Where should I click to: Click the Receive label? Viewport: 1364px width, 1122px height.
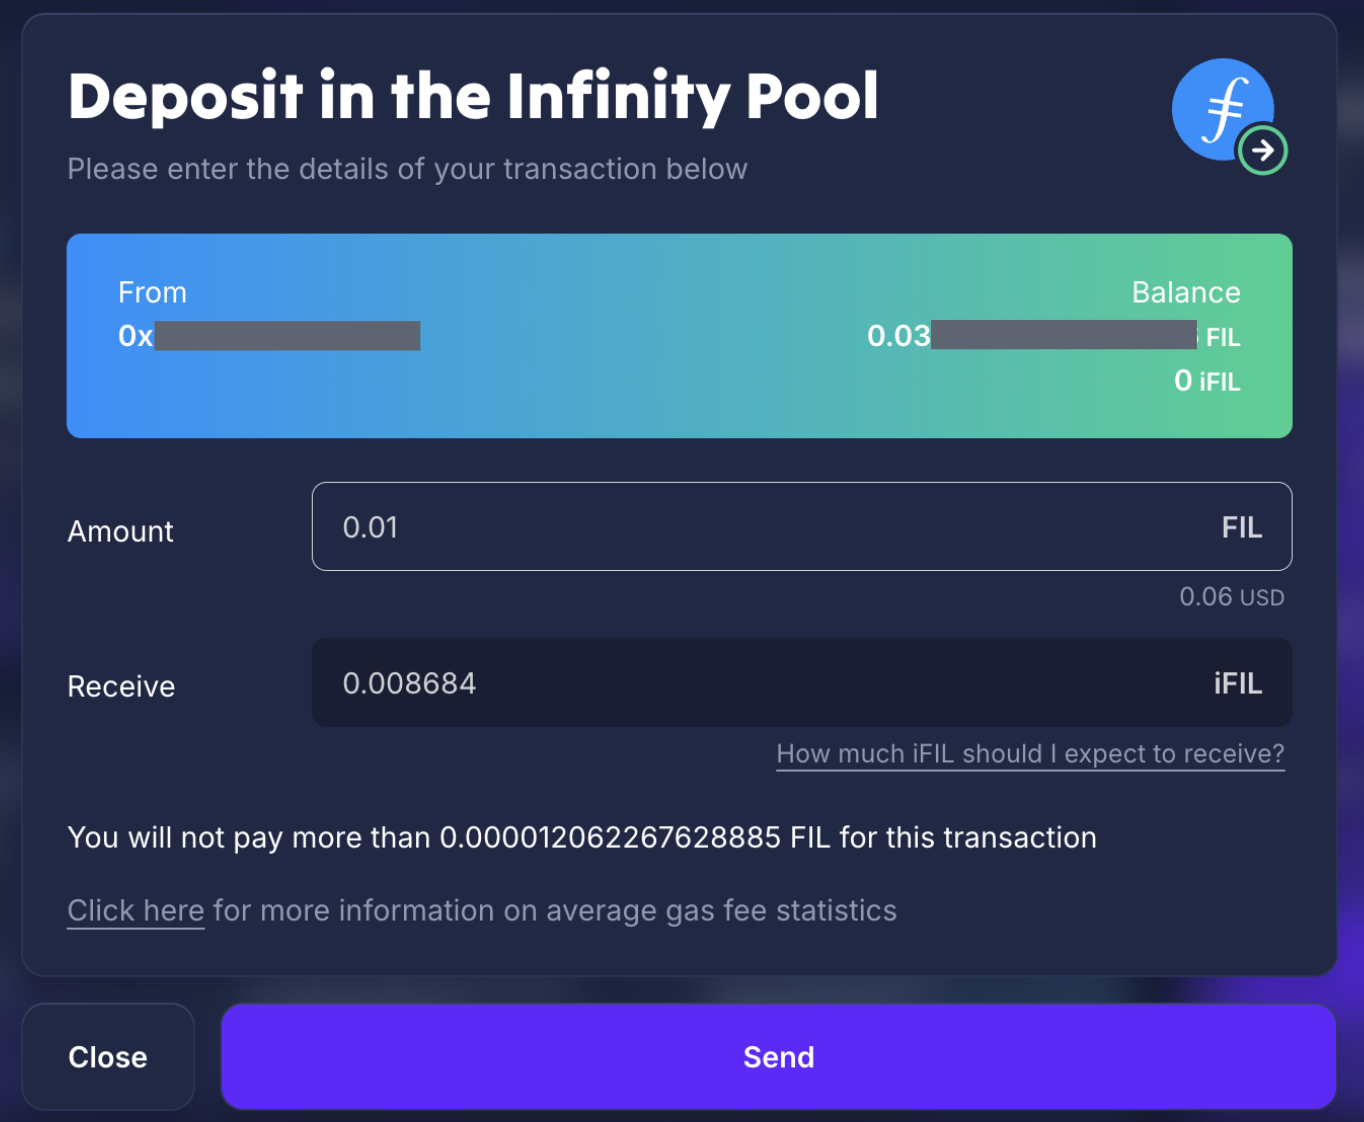pos(121,687)
